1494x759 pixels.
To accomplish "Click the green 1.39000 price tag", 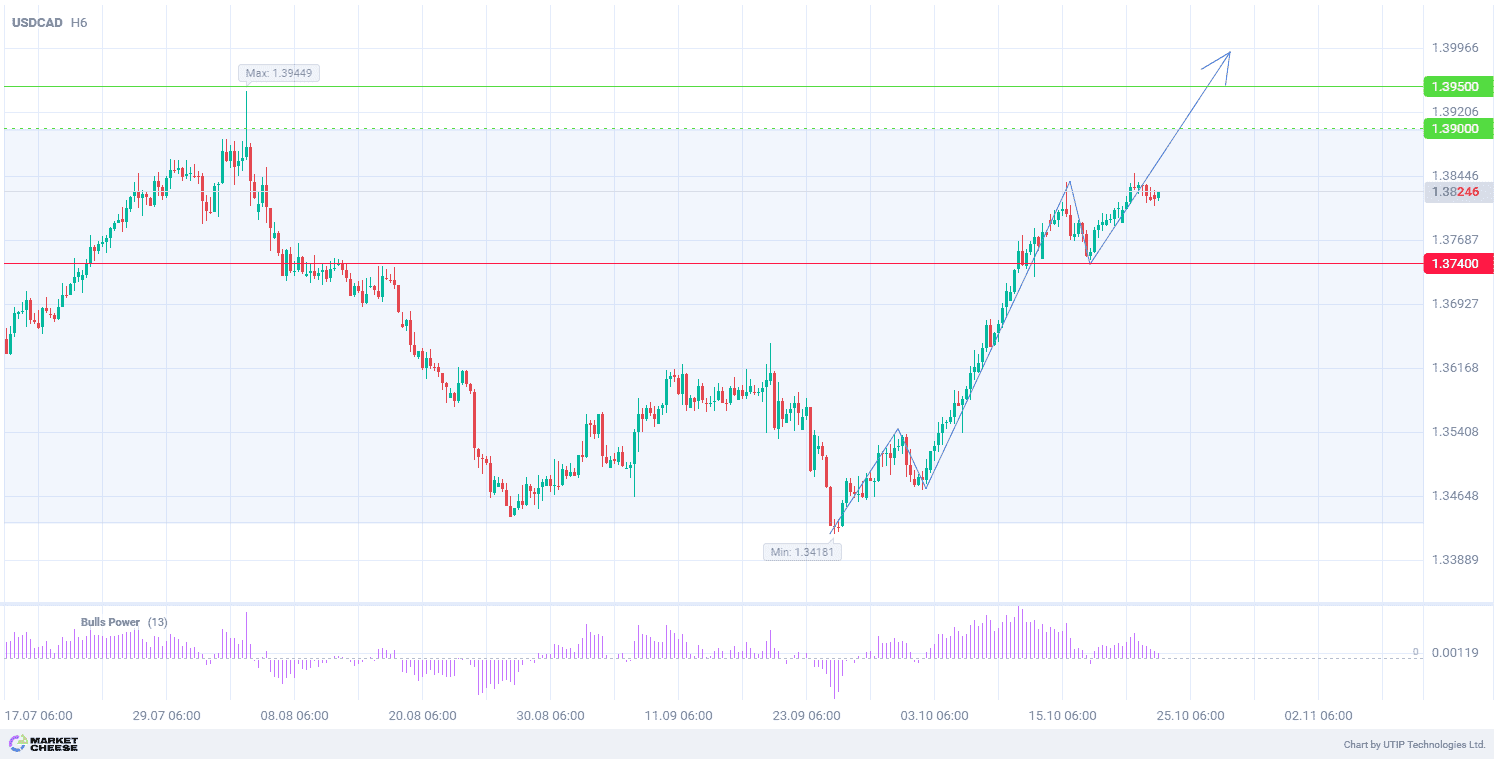I will [1455, 129].
